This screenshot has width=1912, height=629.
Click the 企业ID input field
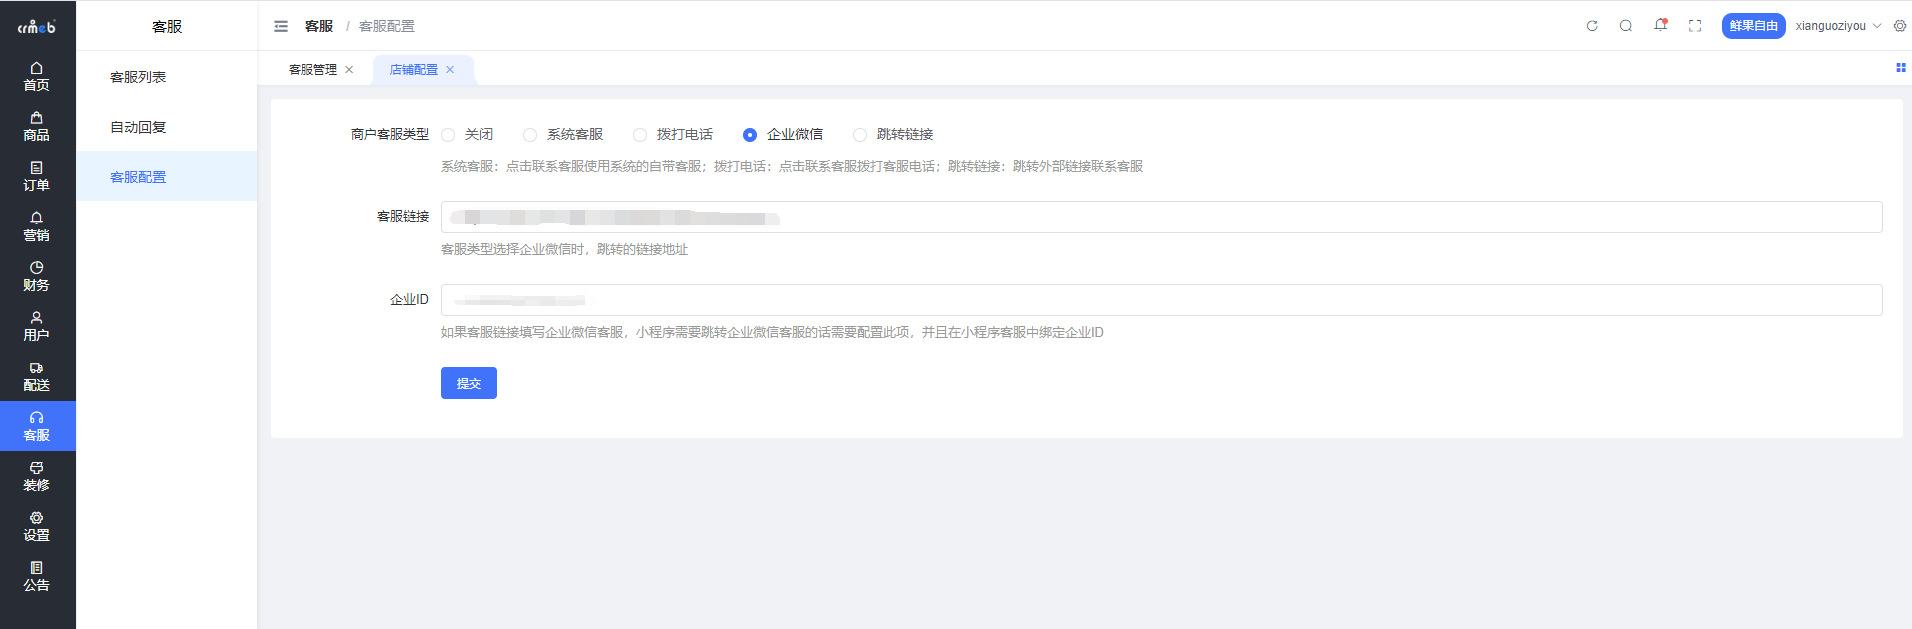click(1160, 300)
